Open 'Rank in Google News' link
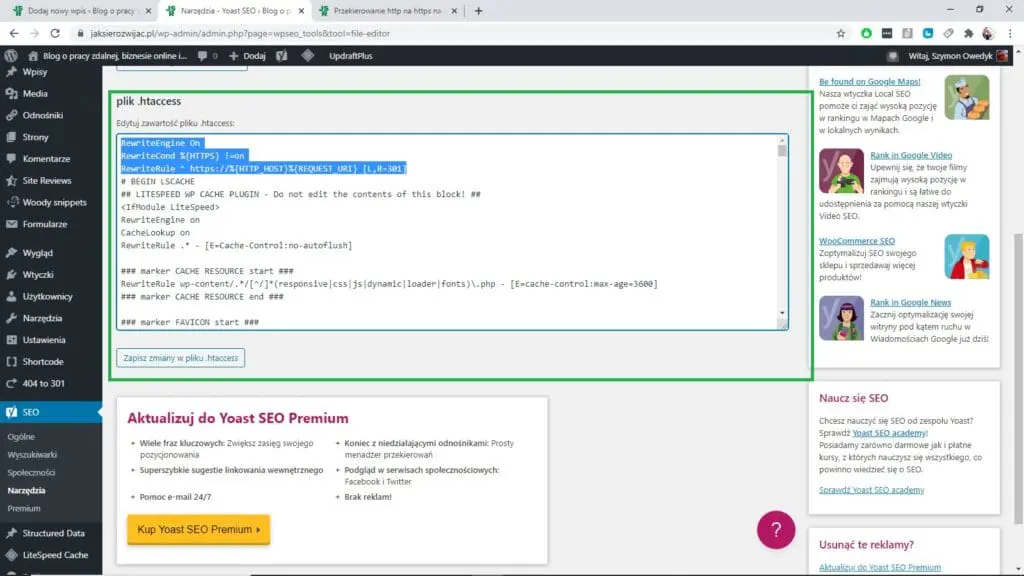 [x=910, y=302]
